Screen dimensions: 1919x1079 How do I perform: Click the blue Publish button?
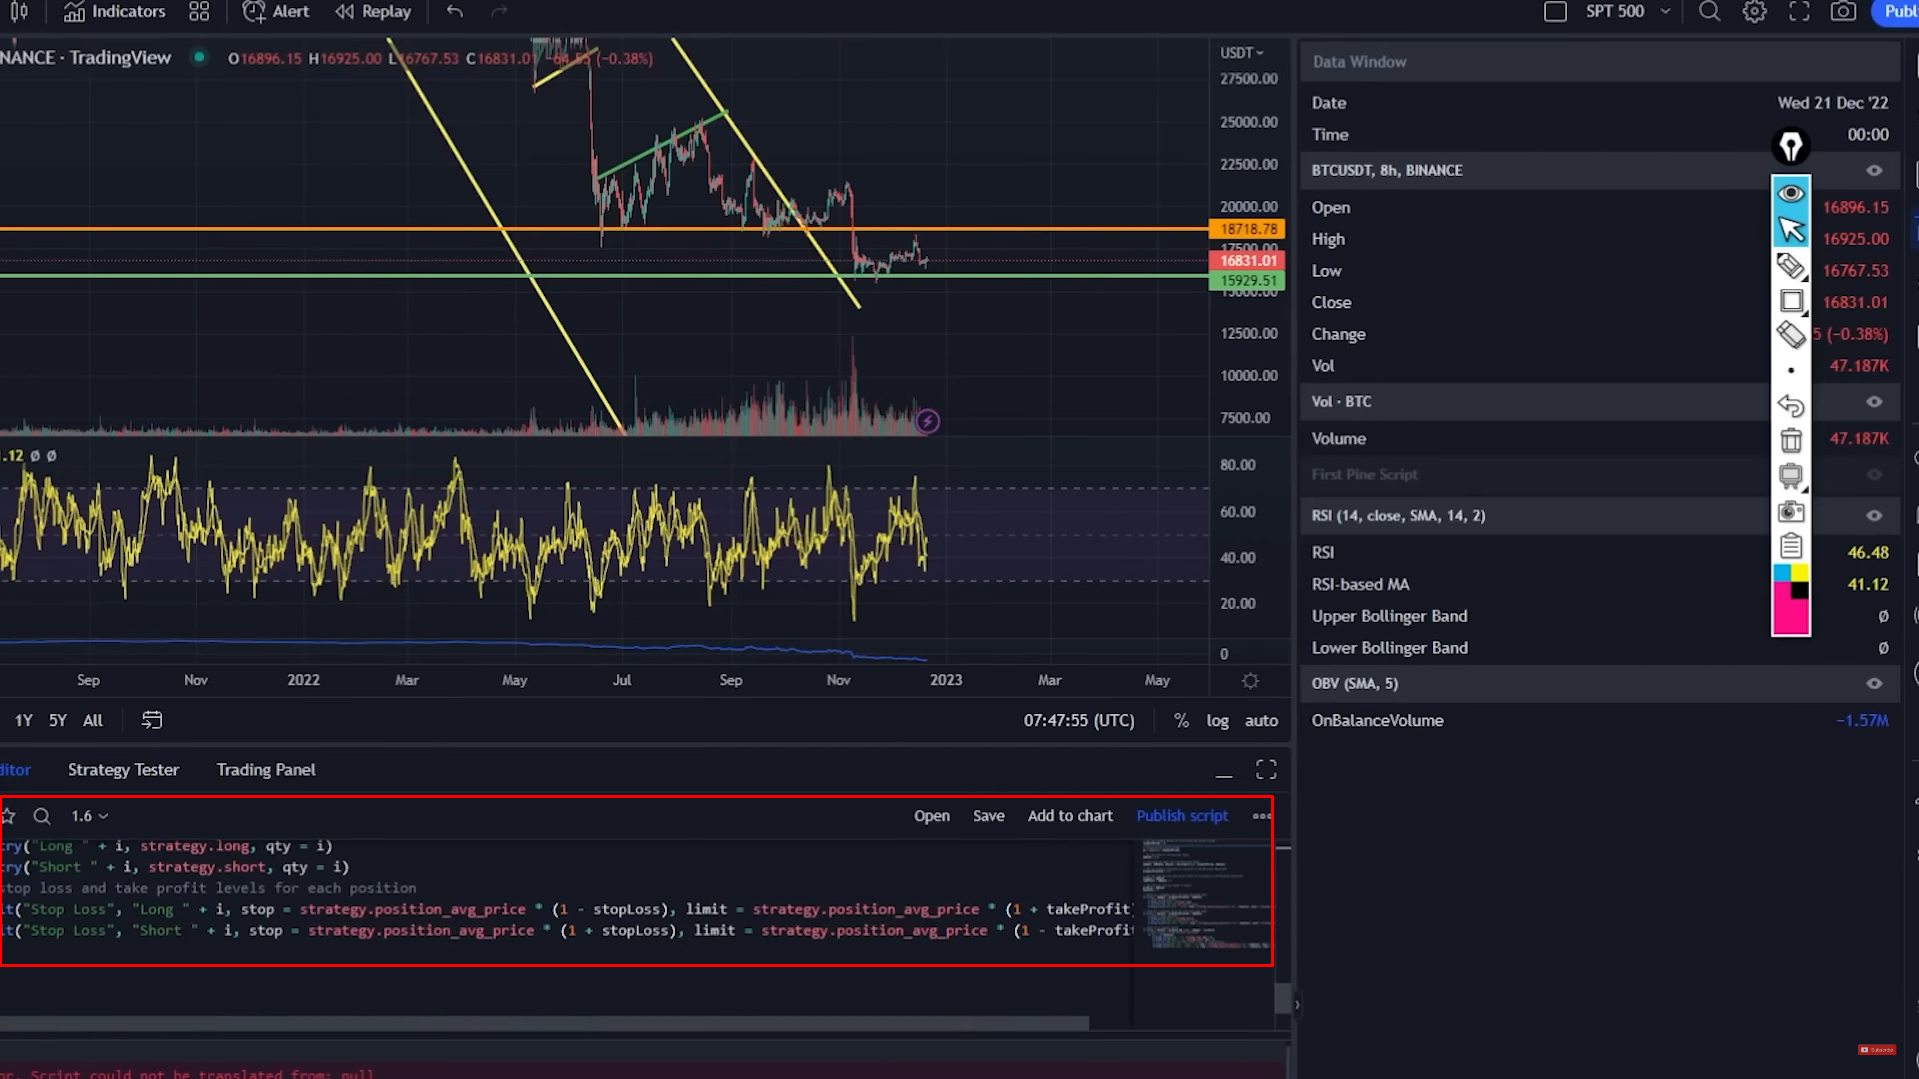click(x=1896, y=12)
